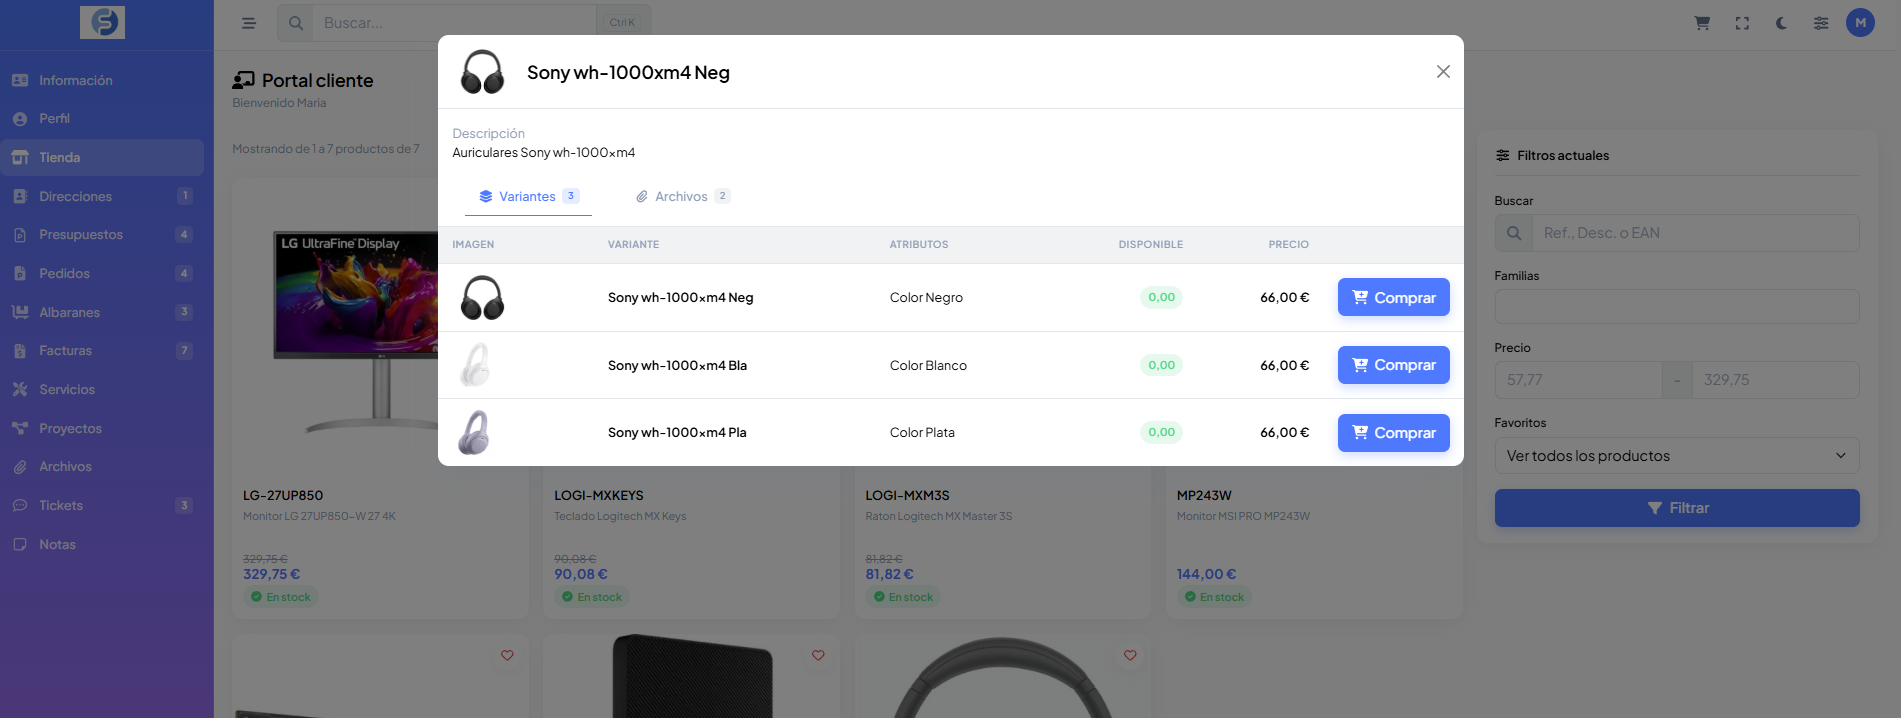Click the Color Negro attribute text
1901x718 pixels.
(x=926, y=298)
